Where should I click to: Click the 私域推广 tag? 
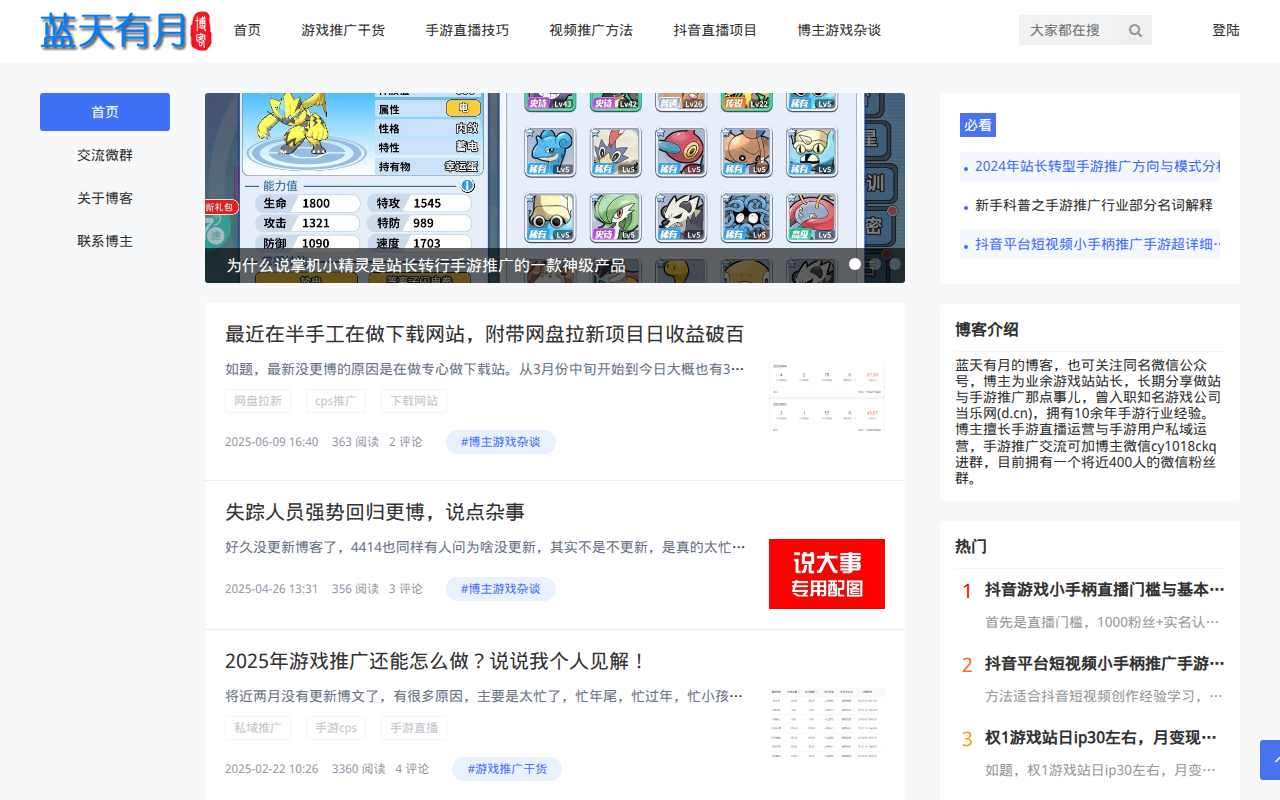pyautogui.click(x=258, y=728)
